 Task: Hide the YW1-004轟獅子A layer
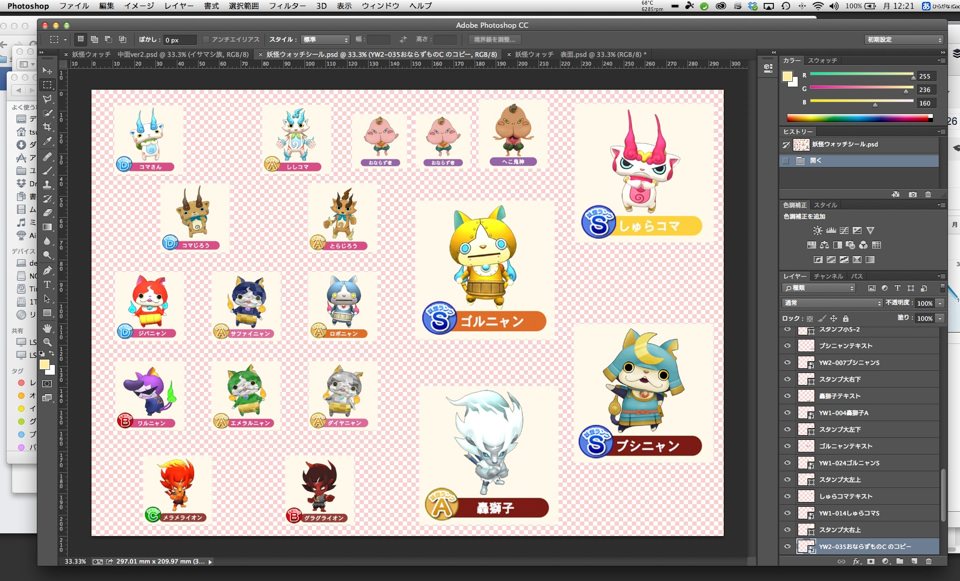[787, 413]
